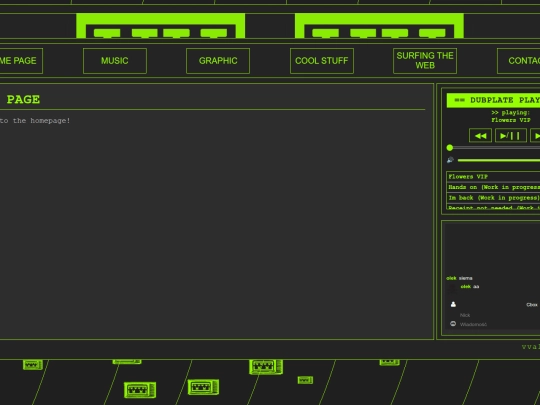Mute with the speaker volume icon

[x=450, y=160]
